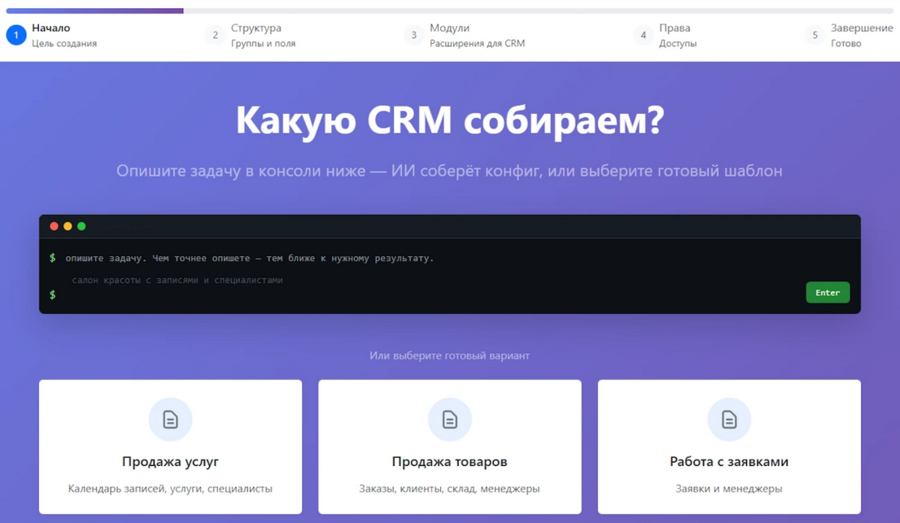Jump to the Завершение step label
Viewport: 900px width, 523px height.
pyautogui.click(x=861, y=28)
